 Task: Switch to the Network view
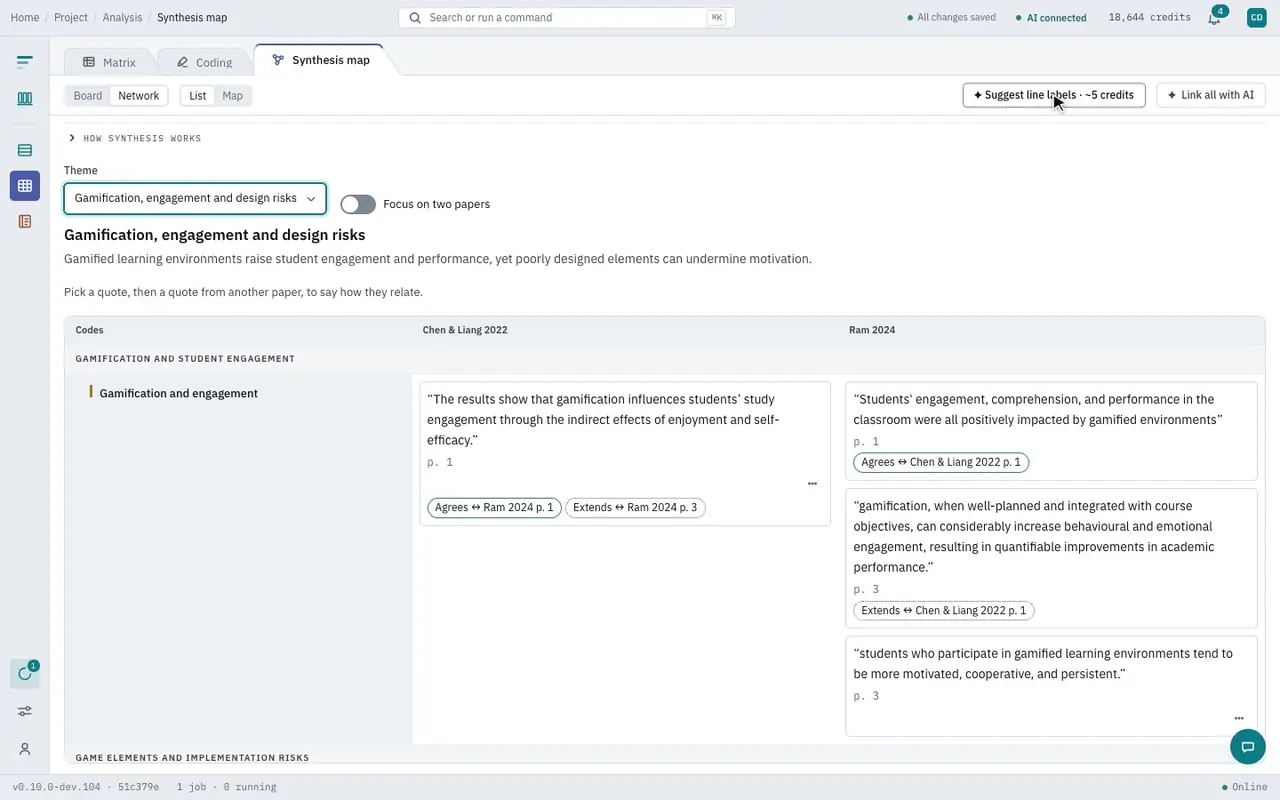click(x=139, y=96)
